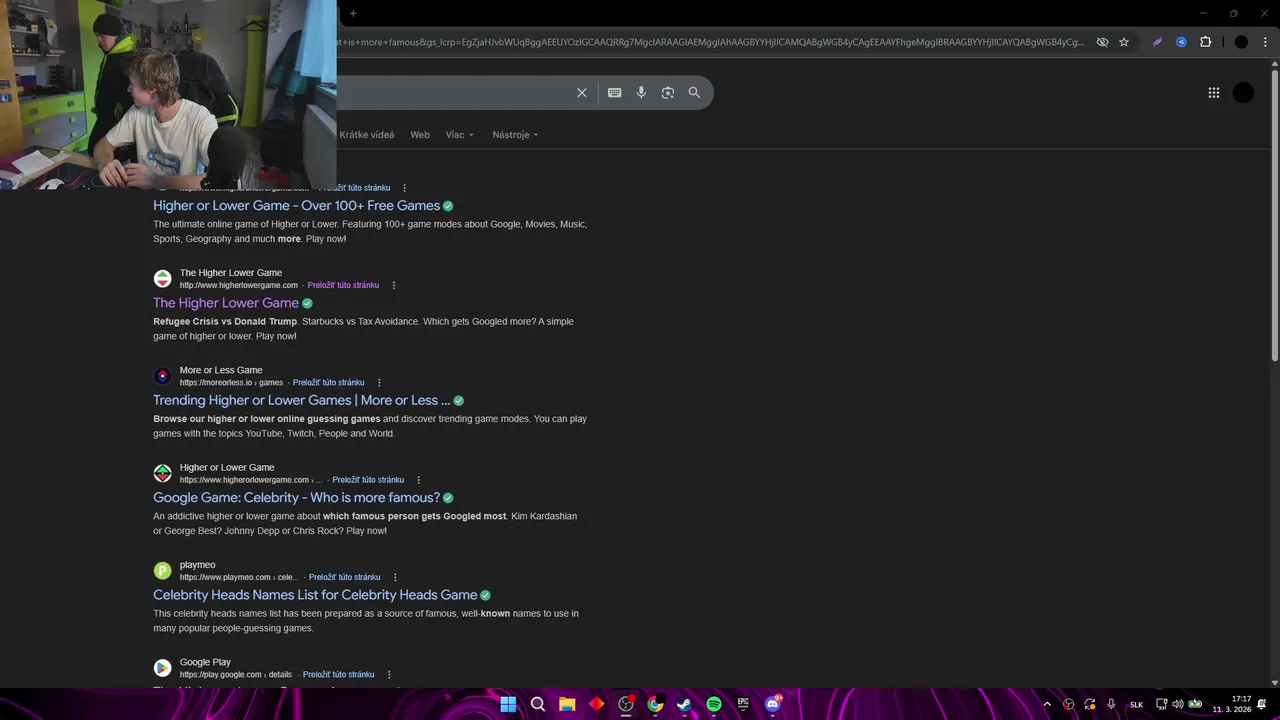Open options for Google Game Celebrity result

pos(418,480)
